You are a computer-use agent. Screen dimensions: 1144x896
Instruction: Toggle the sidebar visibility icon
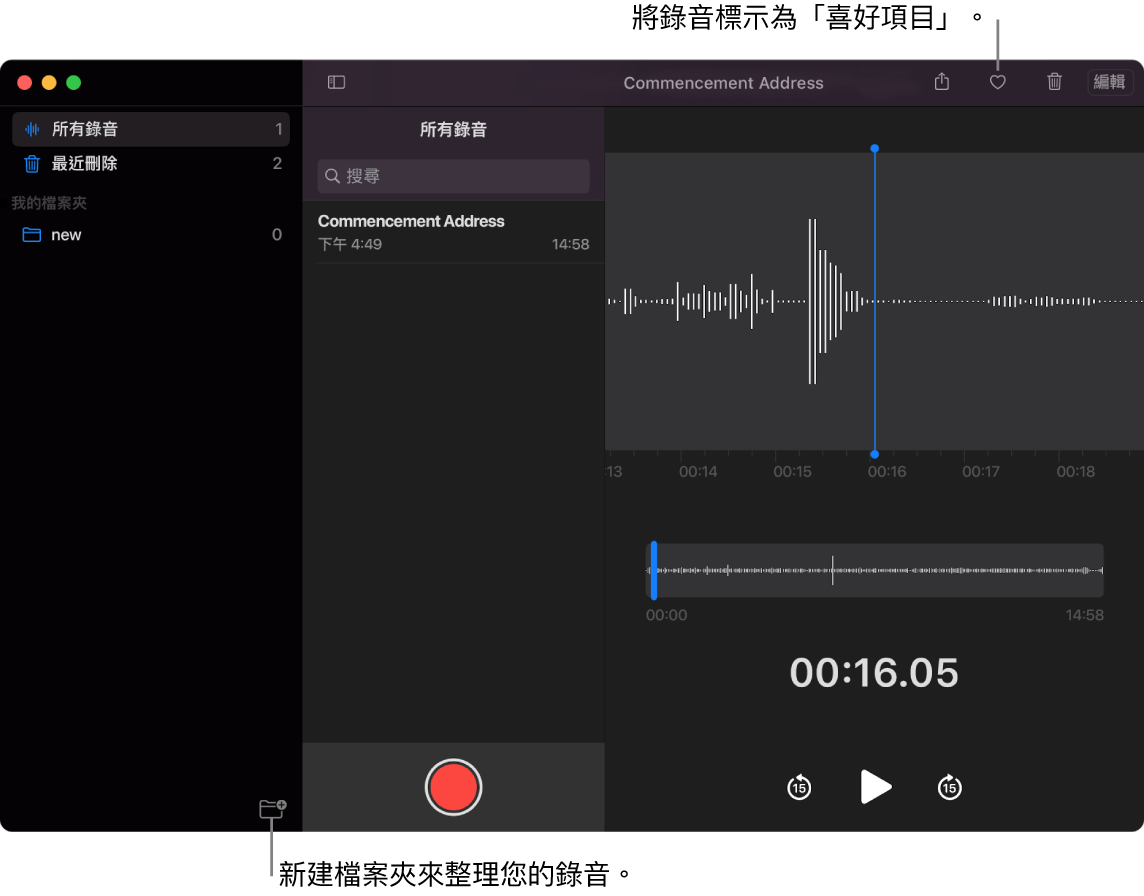(335, 82)
